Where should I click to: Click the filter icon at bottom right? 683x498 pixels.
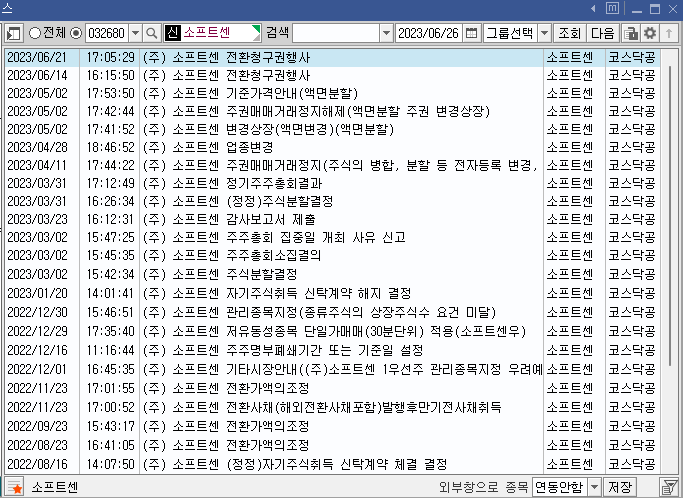point(669,487)
